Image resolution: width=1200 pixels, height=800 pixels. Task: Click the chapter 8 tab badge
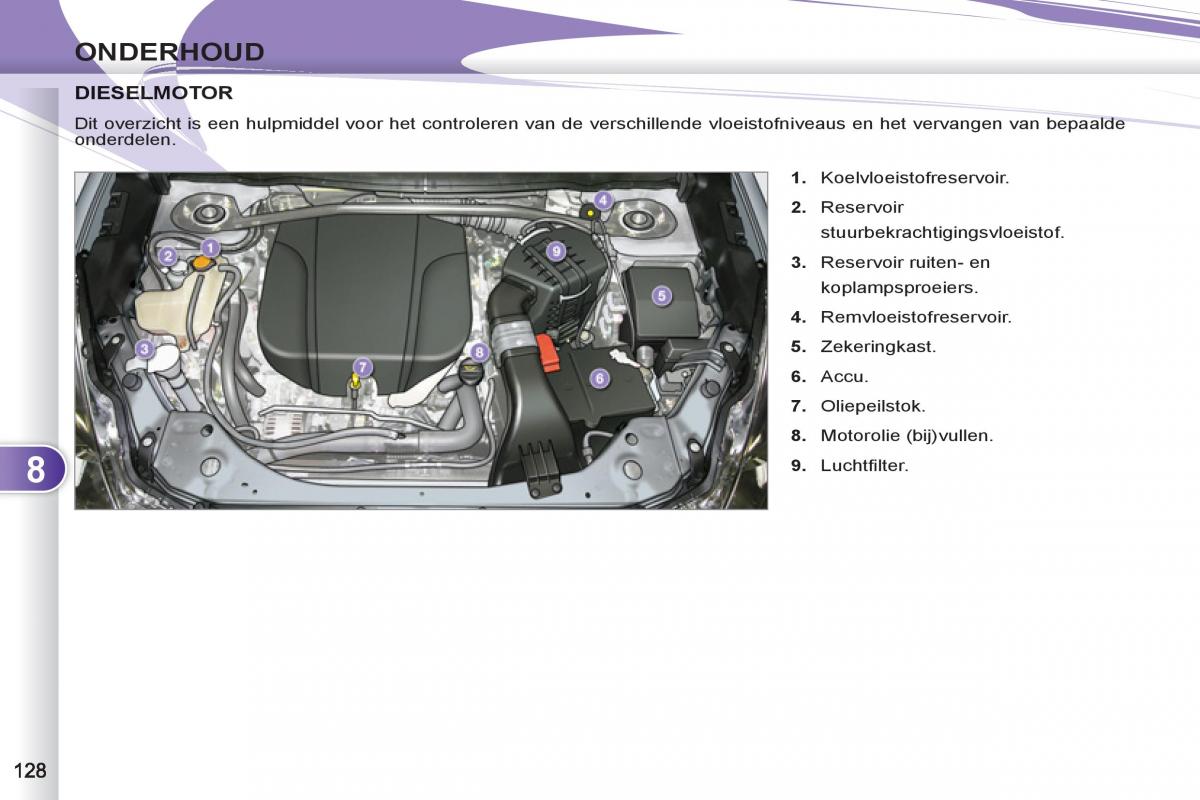pos(35,469)
